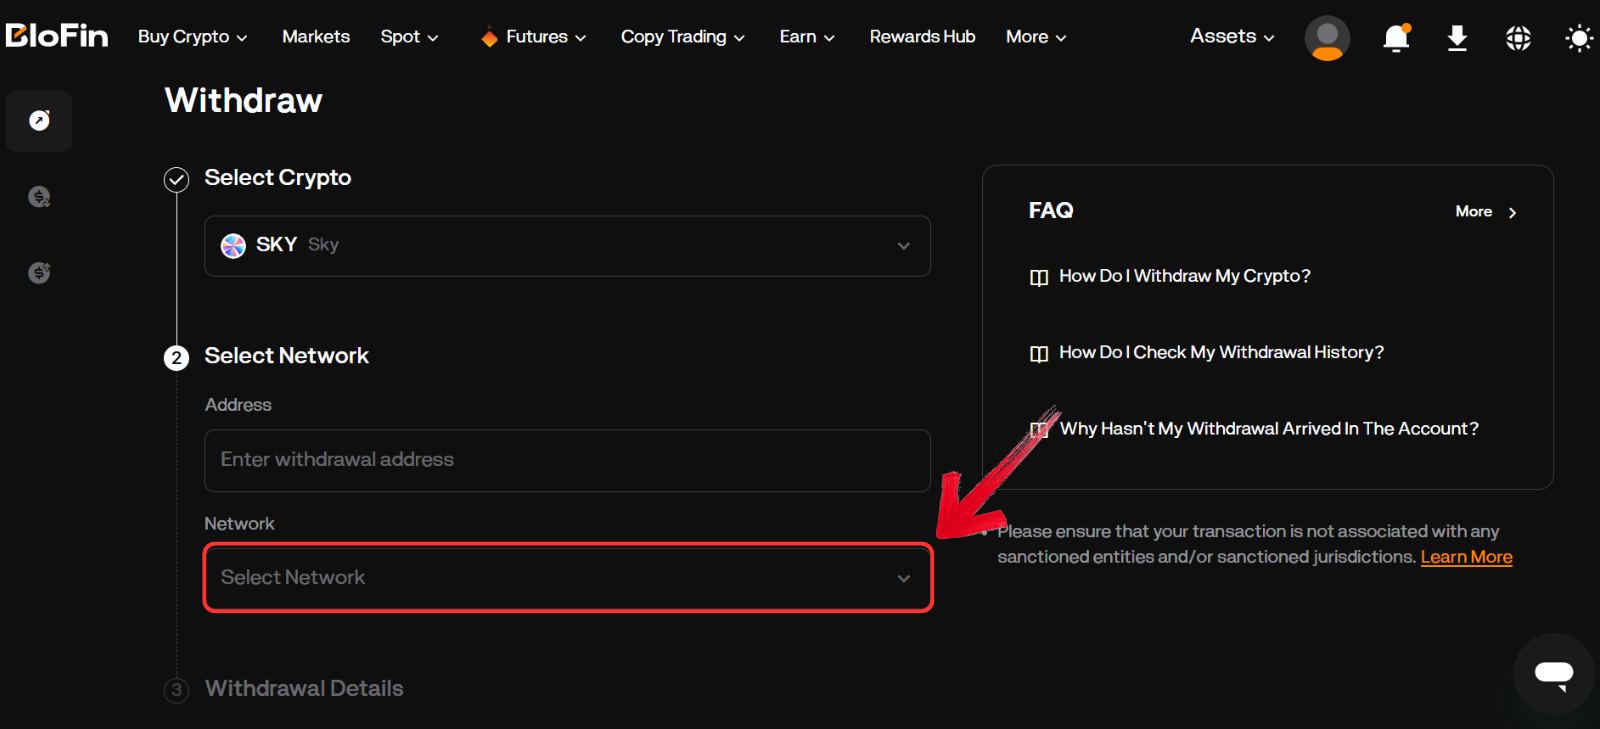This screenshot has width=1600, height=729.
Task: Select the top sidebar withdraw icon
Action: pyautogui.click(x=39, y=121)
